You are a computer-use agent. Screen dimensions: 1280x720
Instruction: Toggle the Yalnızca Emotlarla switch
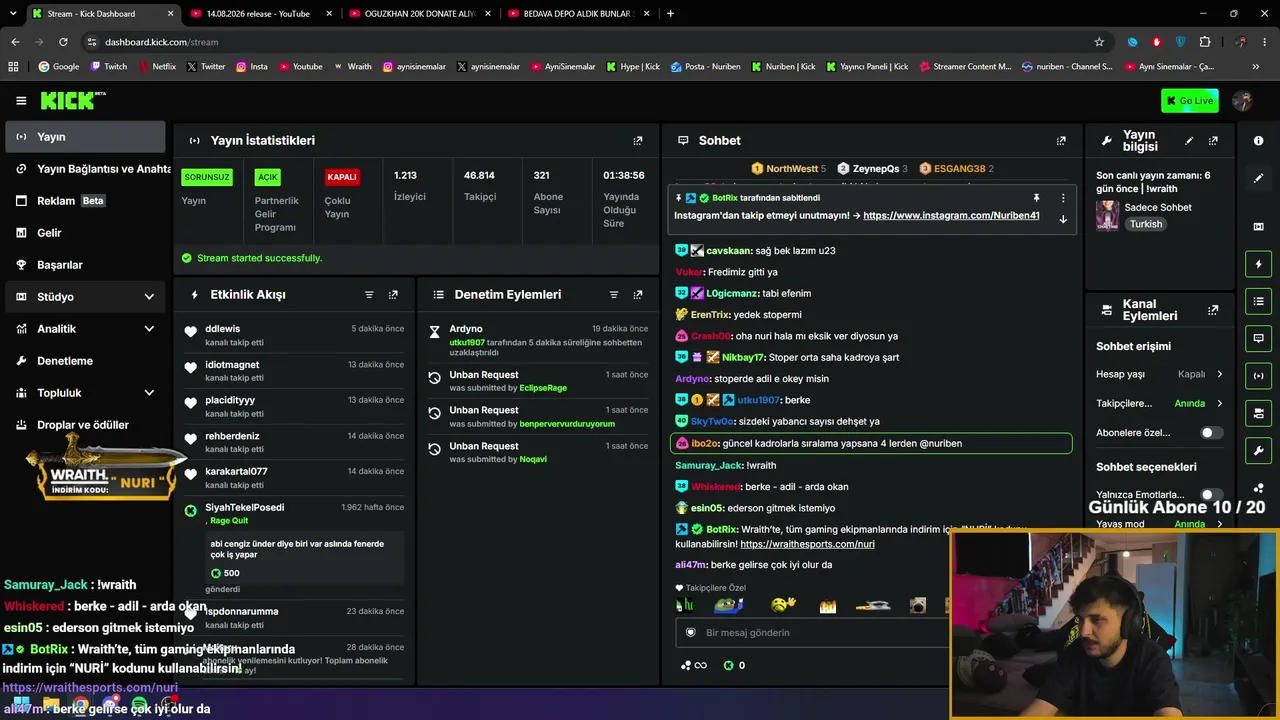click(x=1211, y=495)
